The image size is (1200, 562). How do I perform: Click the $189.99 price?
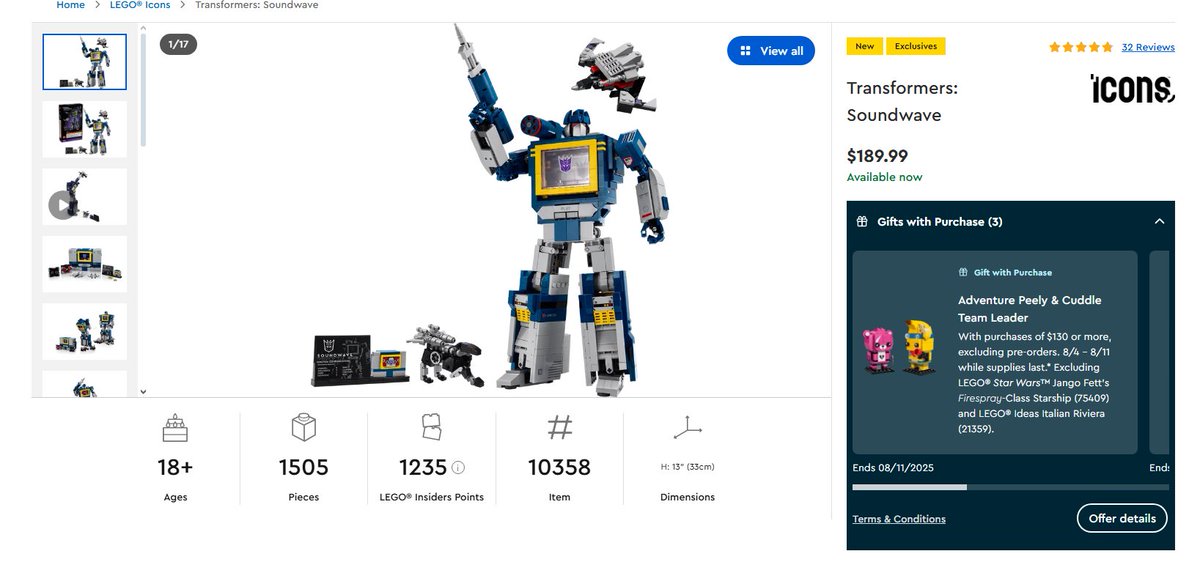tap(877, 156)
